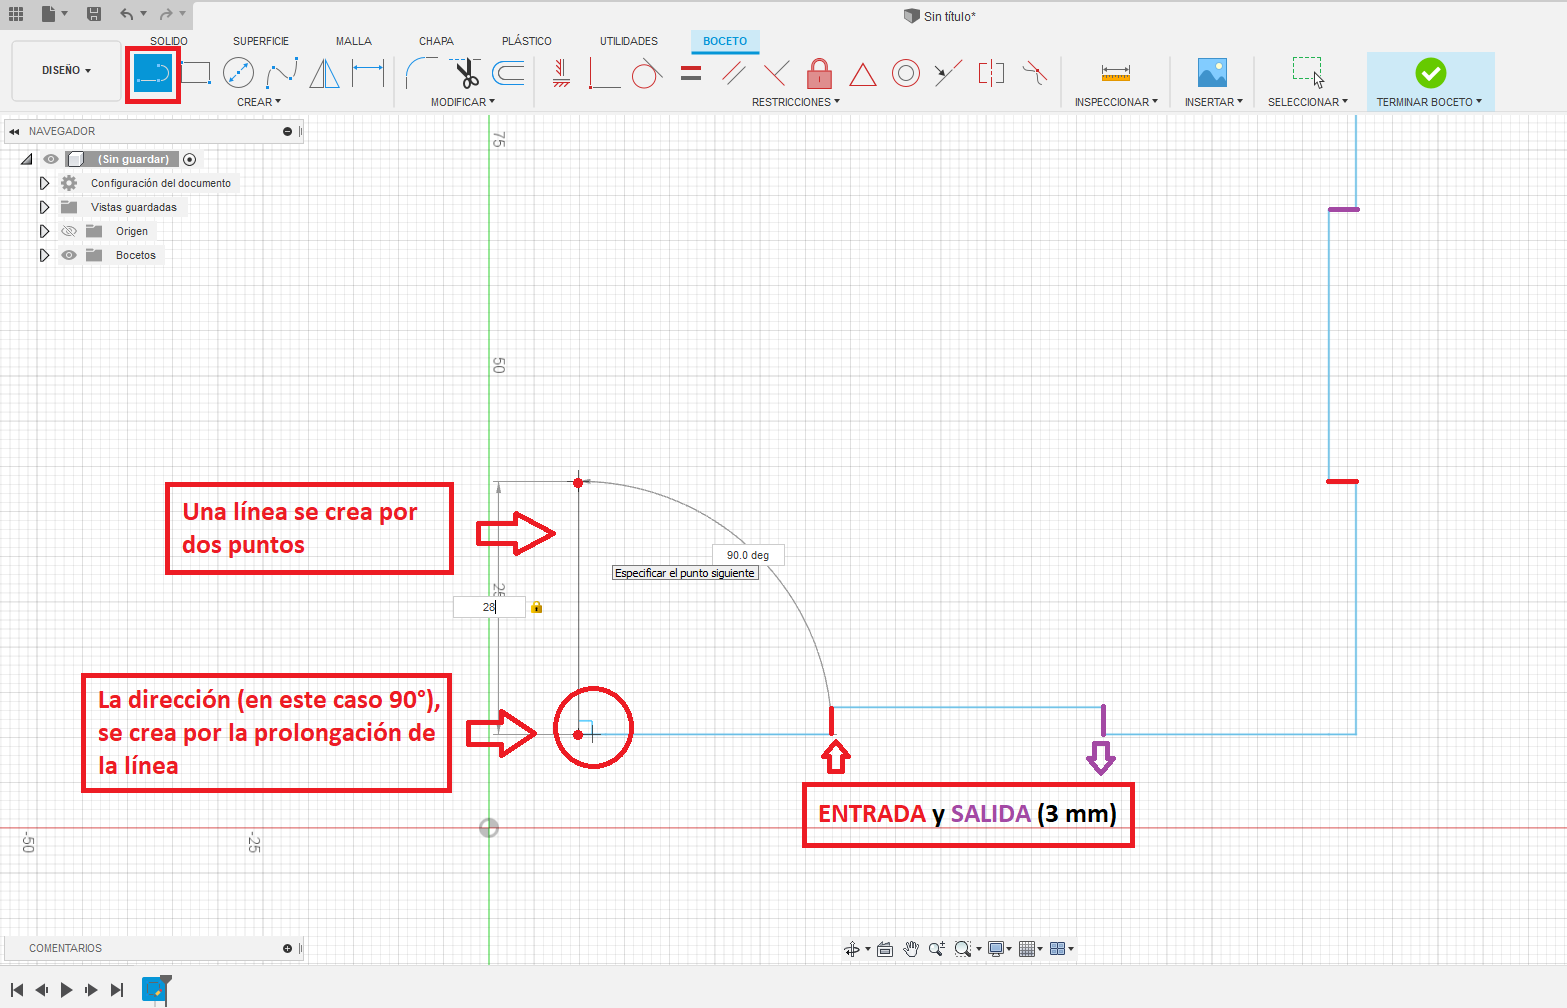This screenshot has width=1567, height=1008.
Task: Expand the RESTRICCIONES menu
Action: [796, 102]
